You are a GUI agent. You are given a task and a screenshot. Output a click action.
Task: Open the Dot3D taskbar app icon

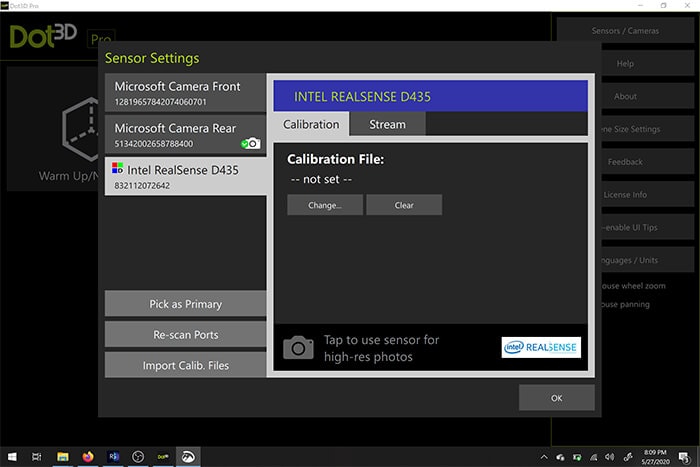click(x=163, y=457)
